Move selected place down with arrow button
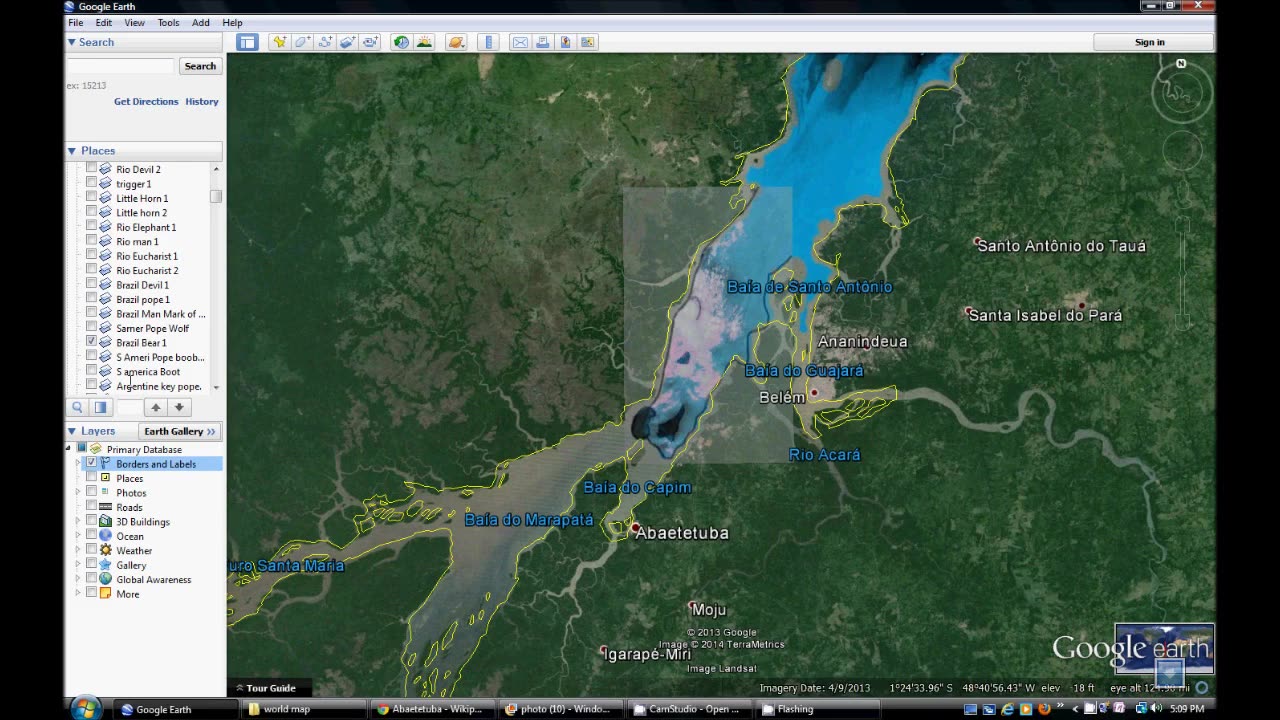Viewport: 1280px width, 720px height. [179, 407]
